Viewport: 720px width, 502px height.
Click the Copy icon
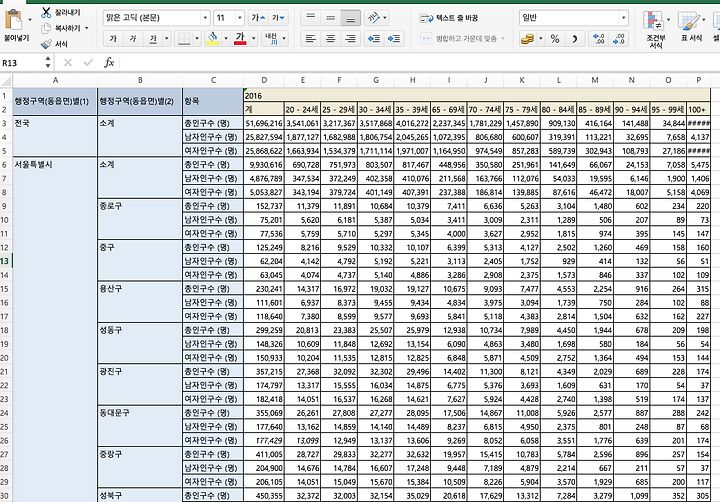pyautogui.click(x=46, y=28)
